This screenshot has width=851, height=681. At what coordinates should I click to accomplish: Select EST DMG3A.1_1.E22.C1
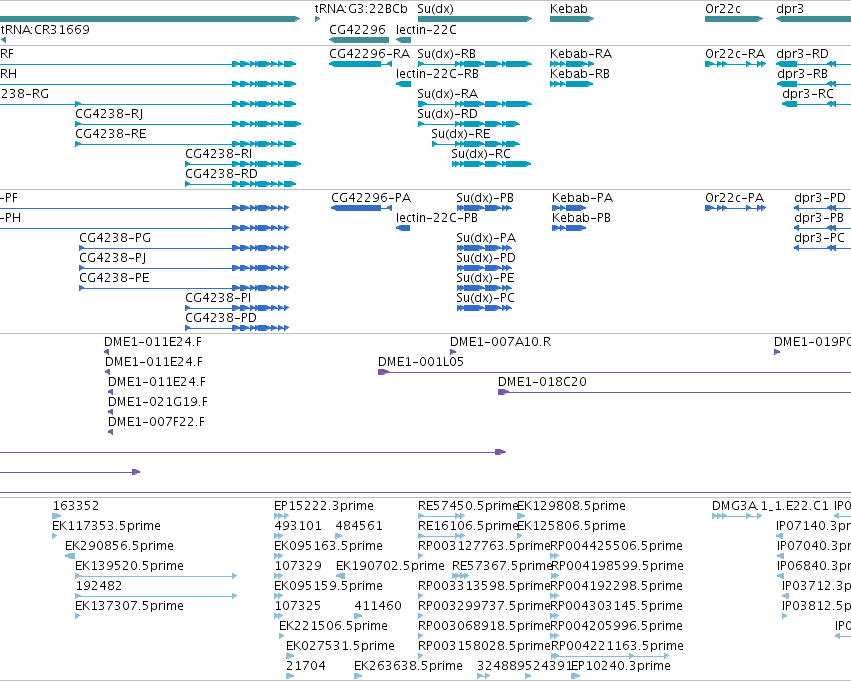770,506
